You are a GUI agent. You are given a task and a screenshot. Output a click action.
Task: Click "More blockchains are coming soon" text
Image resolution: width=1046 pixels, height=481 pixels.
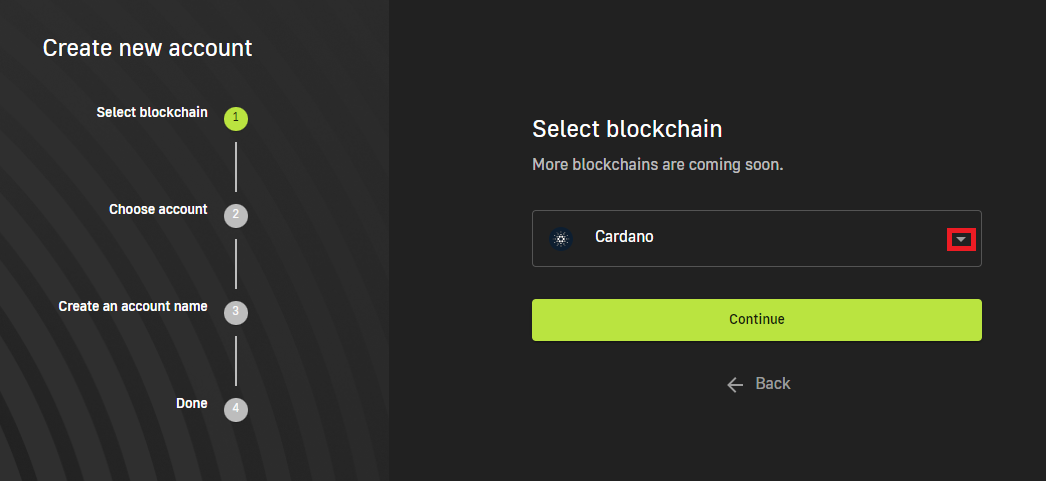pyautogui.click(x=657, y=164)
